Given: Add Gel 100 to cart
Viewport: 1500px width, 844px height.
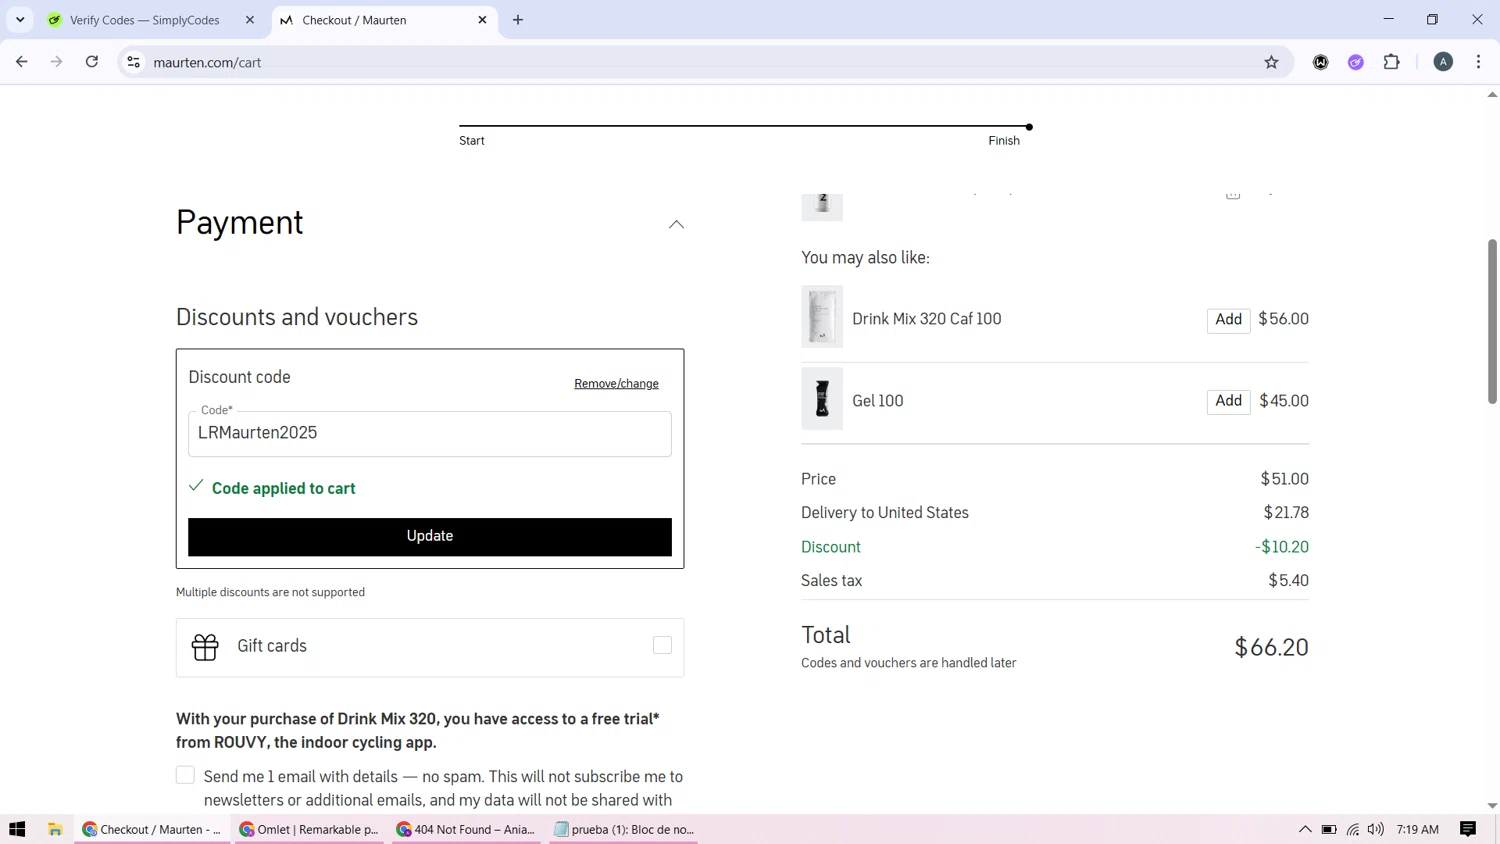Looking at the screenshot, I should pos(1228,401).
